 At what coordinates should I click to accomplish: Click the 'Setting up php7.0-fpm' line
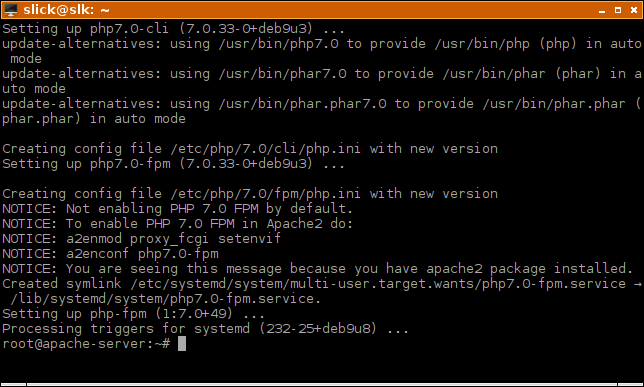click(173, 164)
